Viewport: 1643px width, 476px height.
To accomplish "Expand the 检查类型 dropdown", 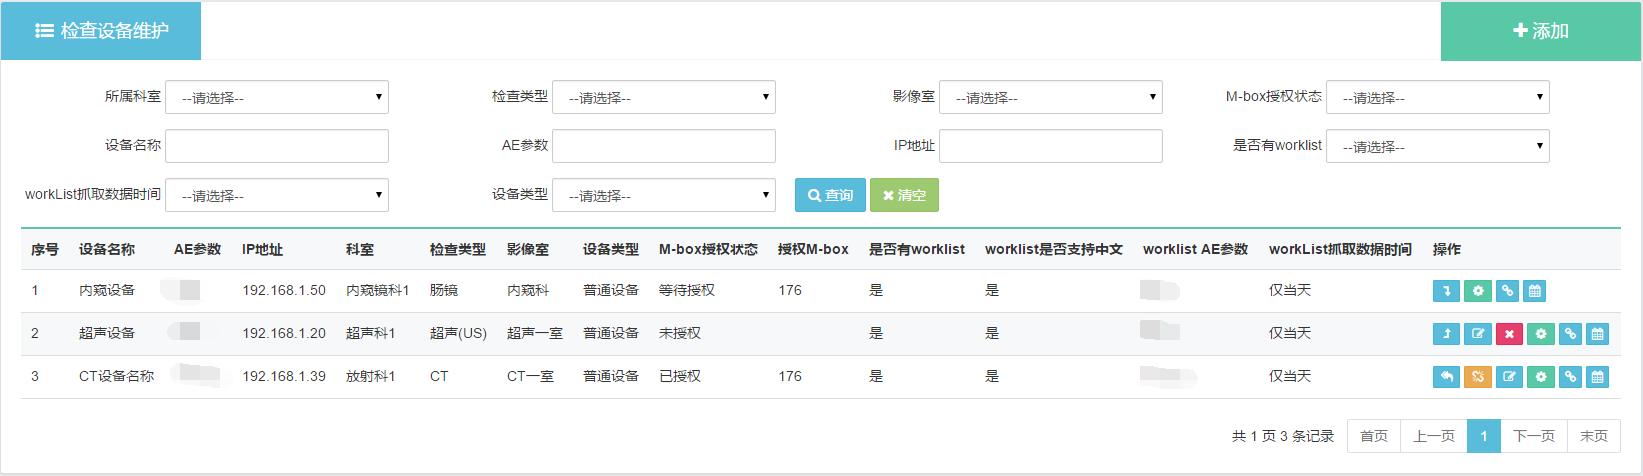I will (x=664, y=97).
